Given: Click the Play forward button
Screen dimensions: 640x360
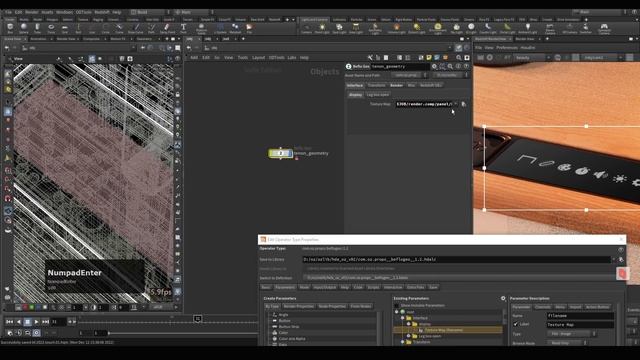Looking at the screenshot, I should (36, 322).
